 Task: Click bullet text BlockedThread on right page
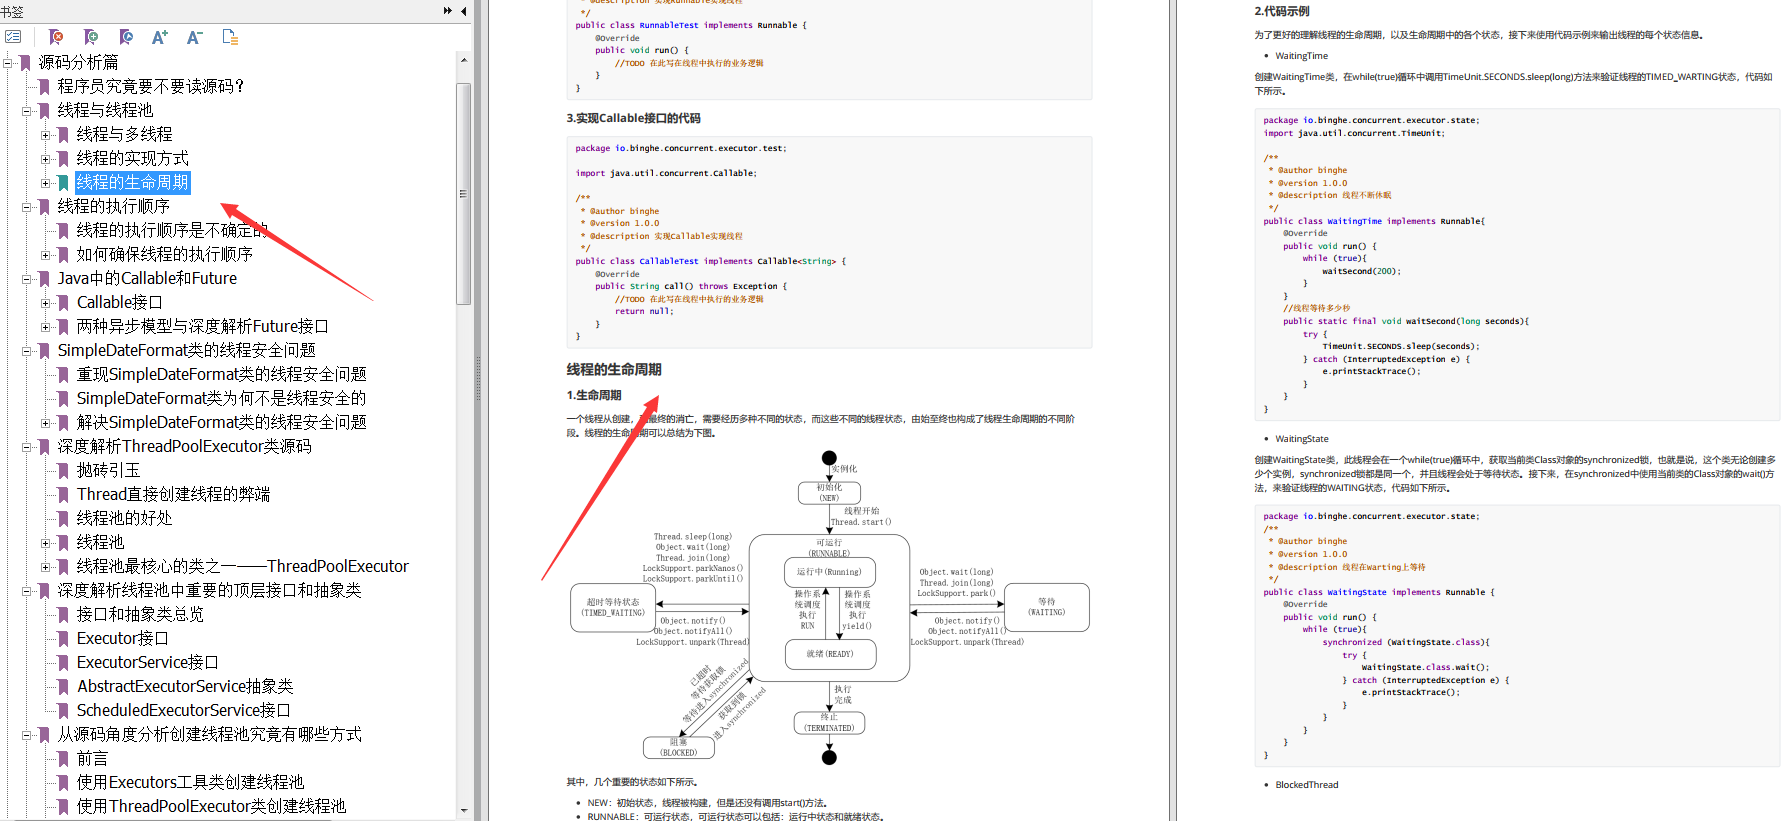[1306, 785]
